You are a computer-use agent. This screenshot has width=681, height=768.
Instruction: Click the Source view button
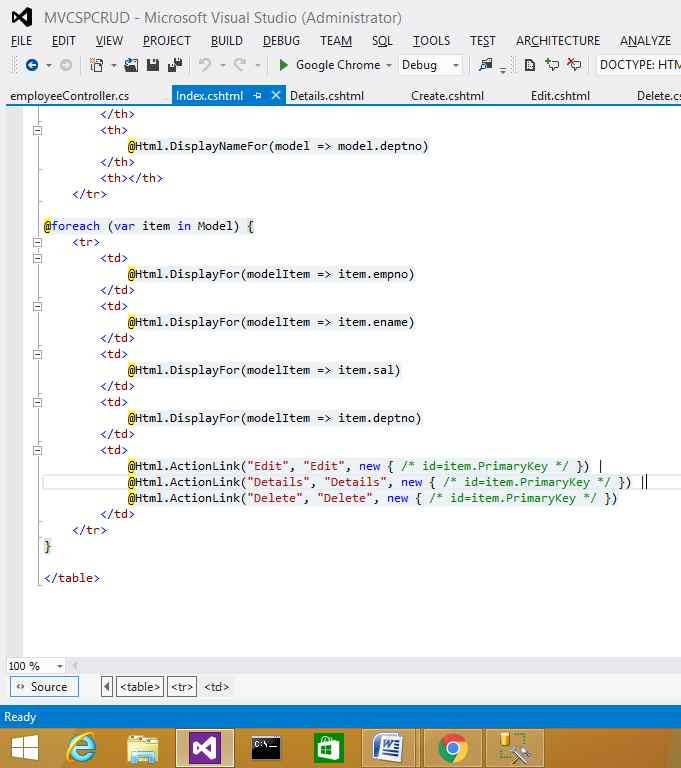44,687
